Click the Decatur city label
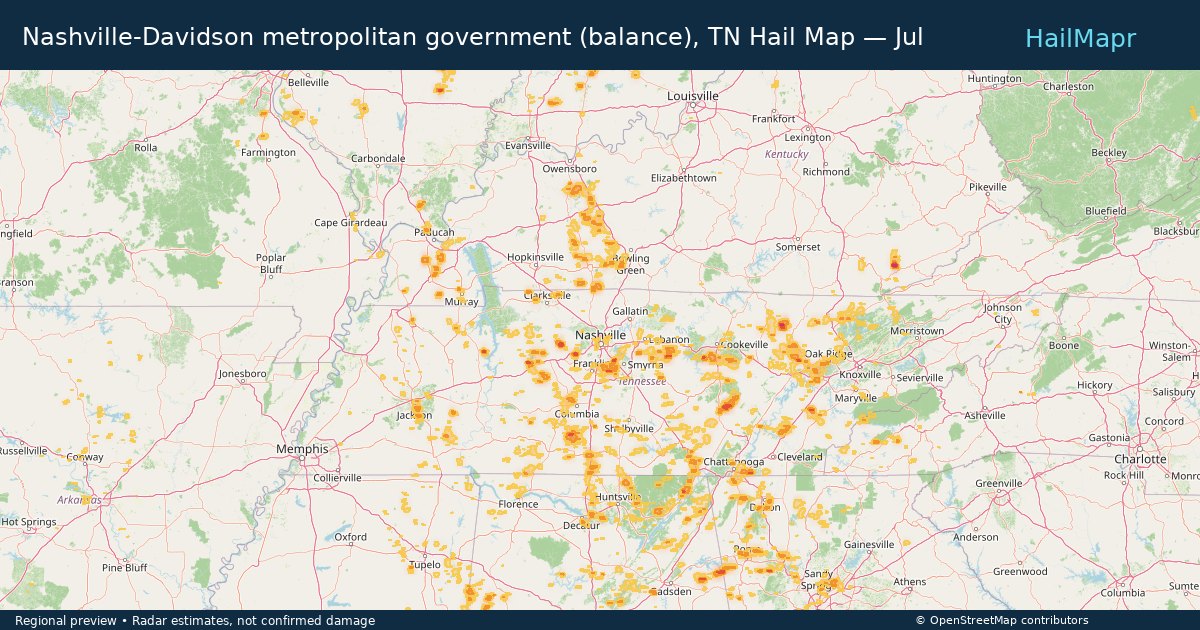The width and height of the screenshot is (1200, 630). pos(581,525)
